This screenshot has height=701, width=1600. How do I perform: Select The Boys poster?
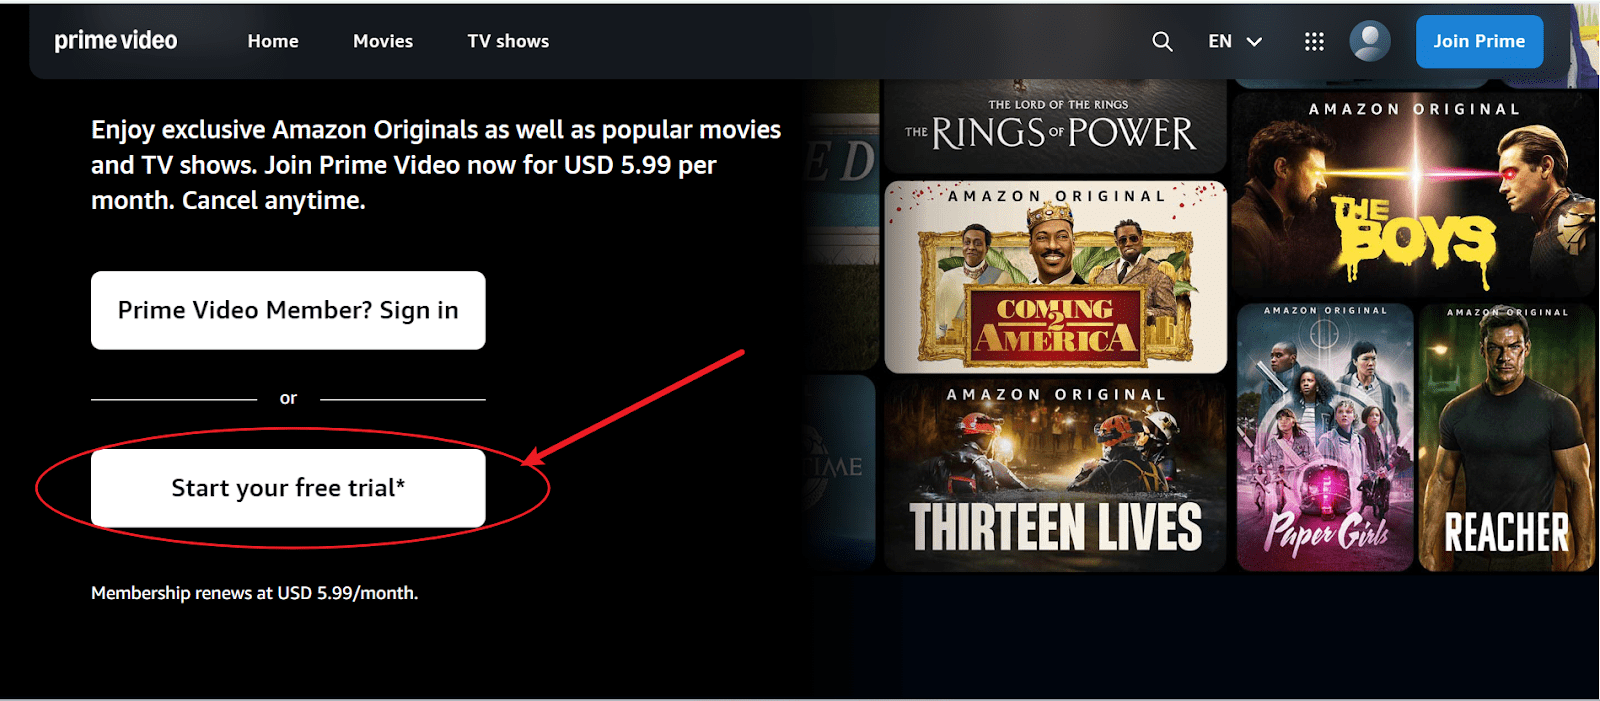point(1413,194)
